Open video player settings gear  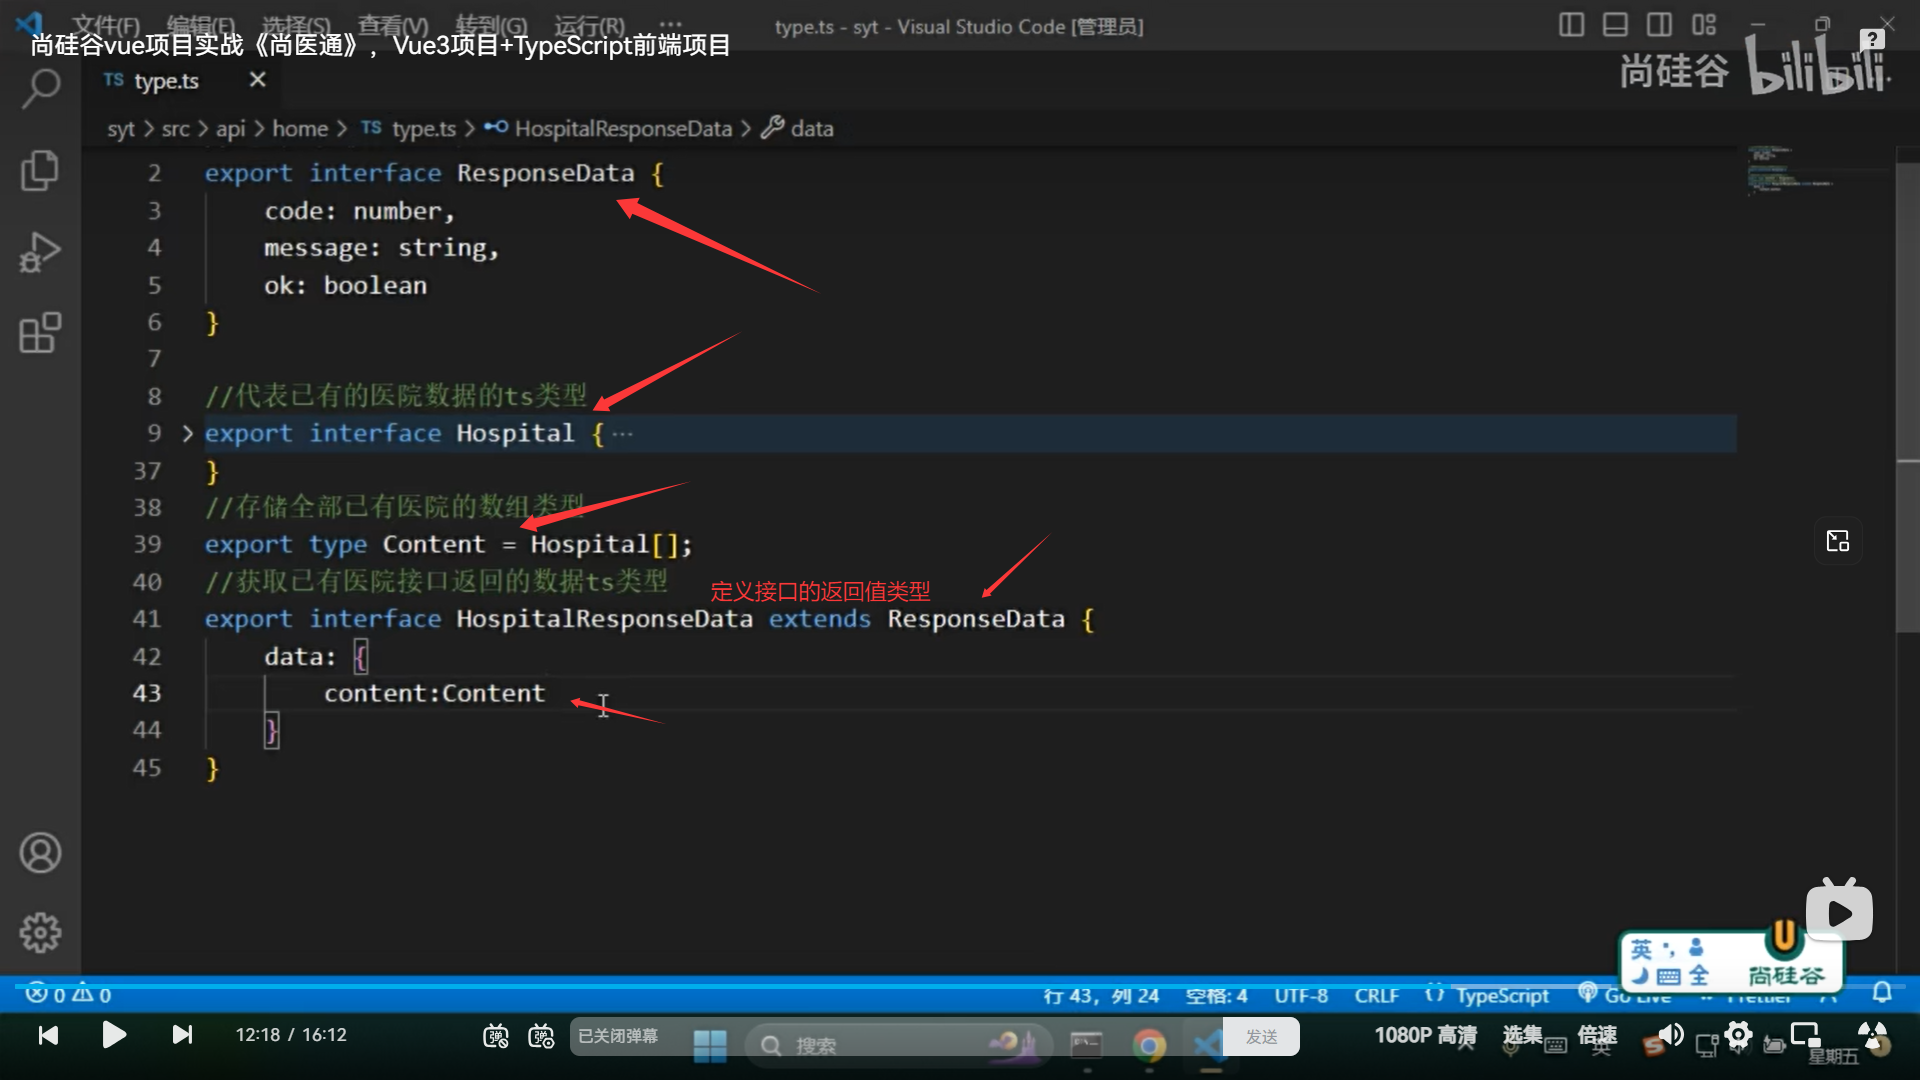[x=1738, y=1035]
